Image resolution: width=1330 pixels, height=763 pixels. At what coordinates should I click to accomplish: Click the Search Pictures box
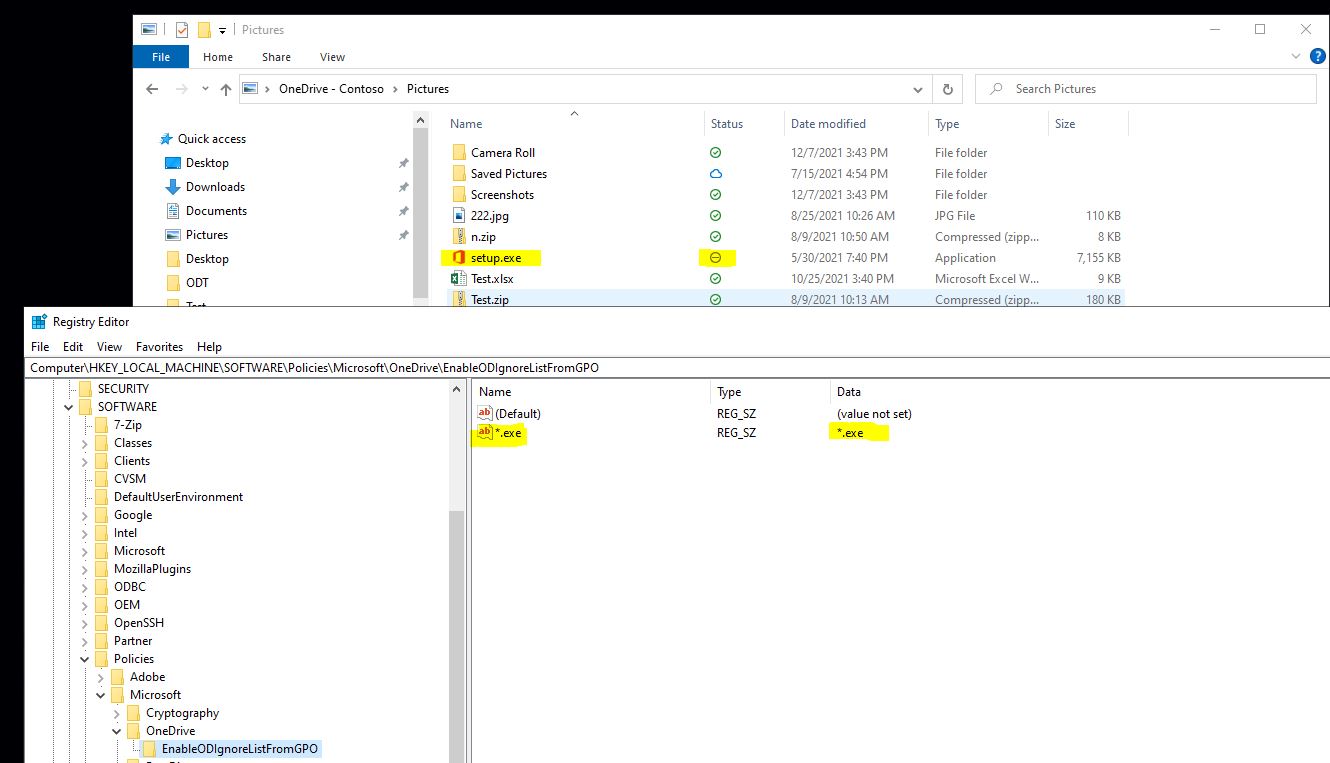(x=1146, y=89)
